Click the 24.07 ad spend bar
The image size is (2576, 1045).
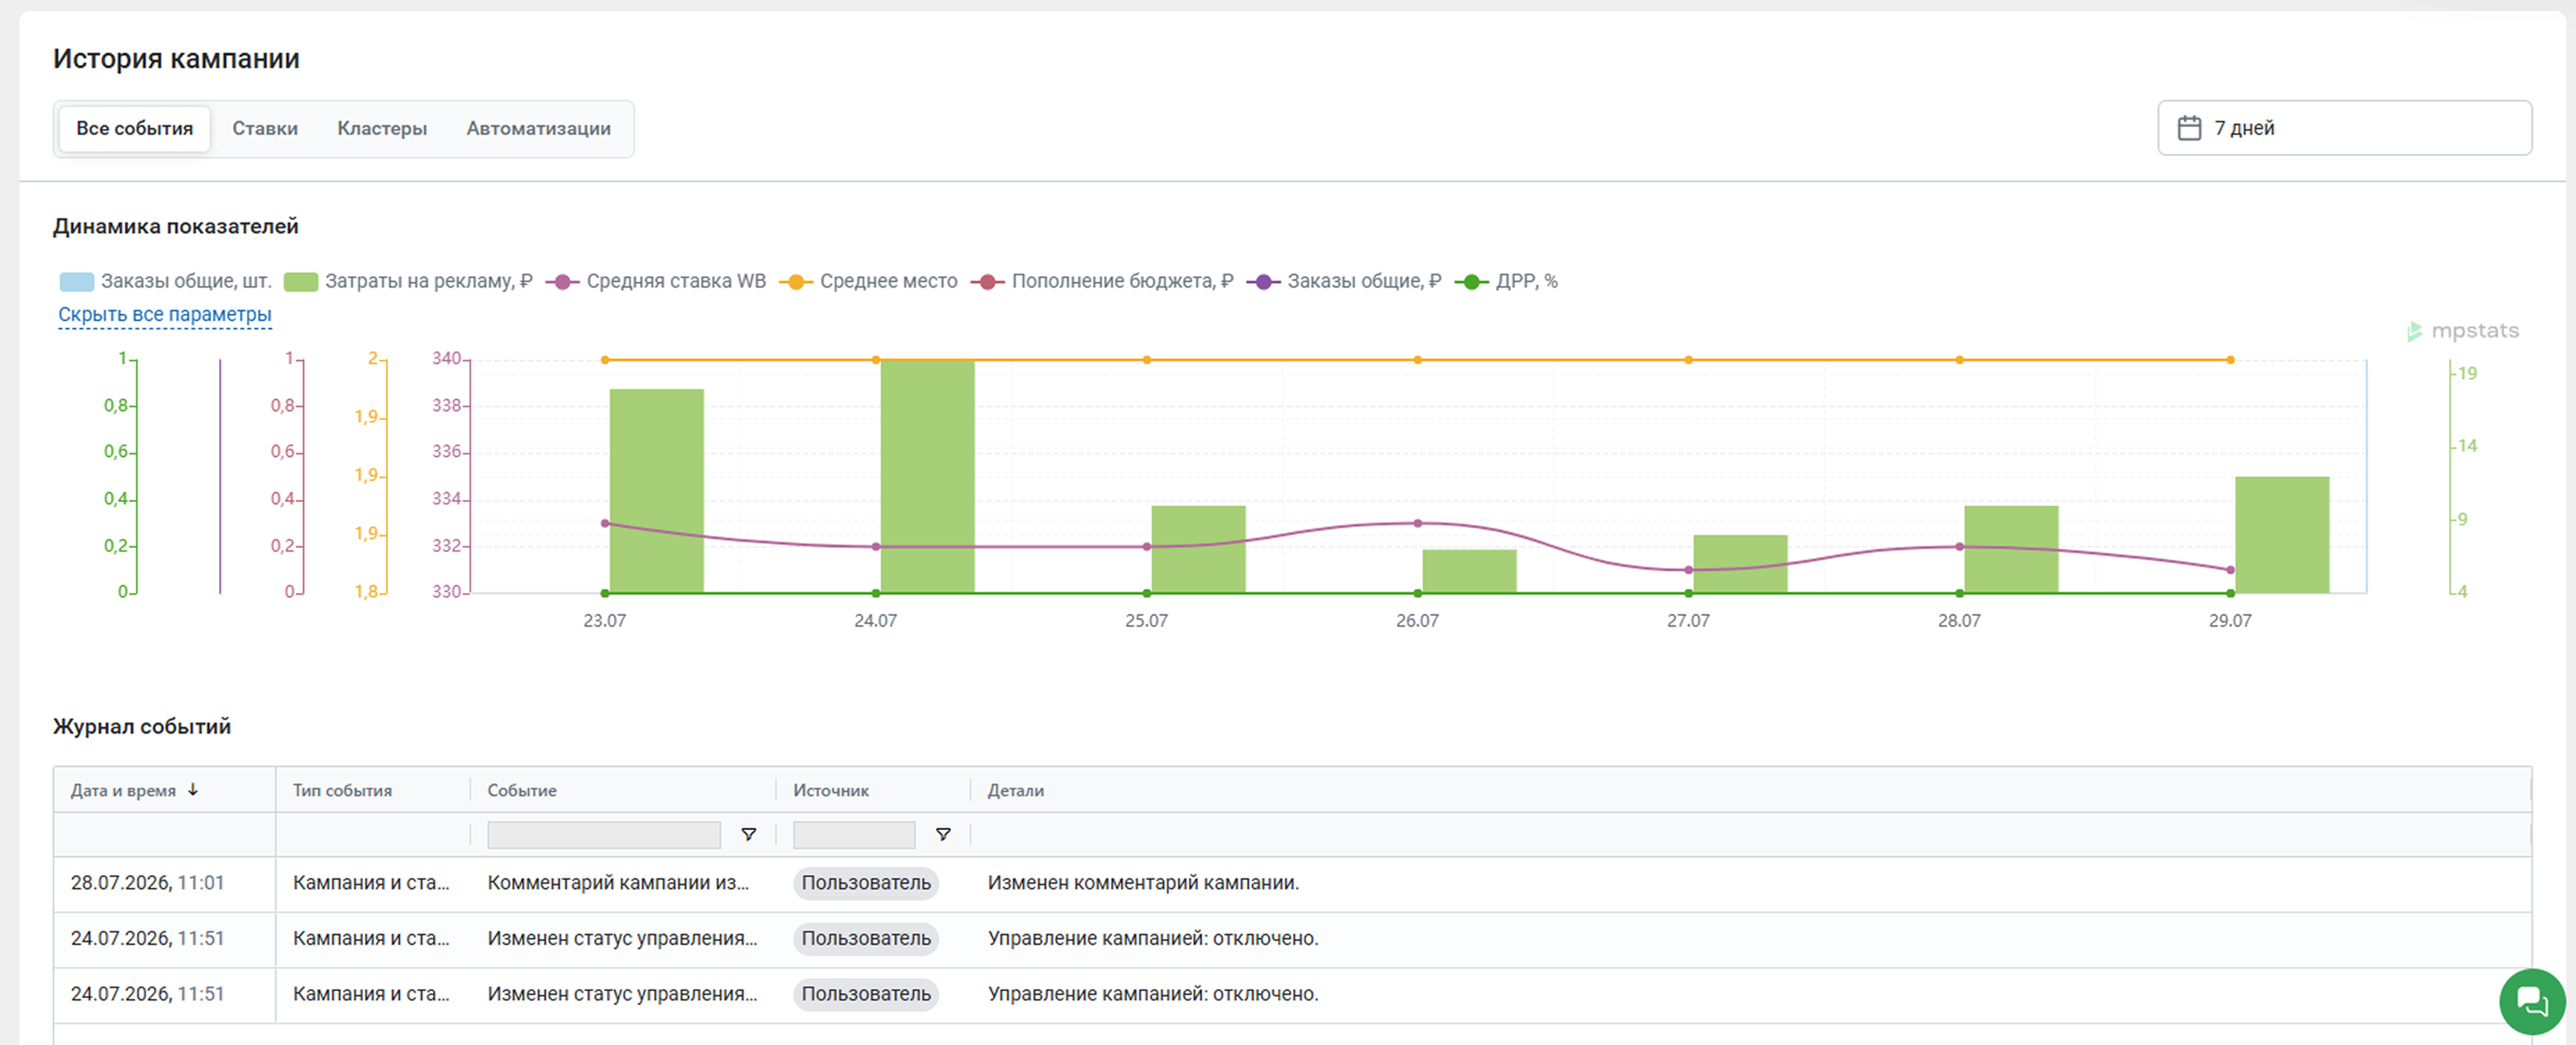[927, 476]
